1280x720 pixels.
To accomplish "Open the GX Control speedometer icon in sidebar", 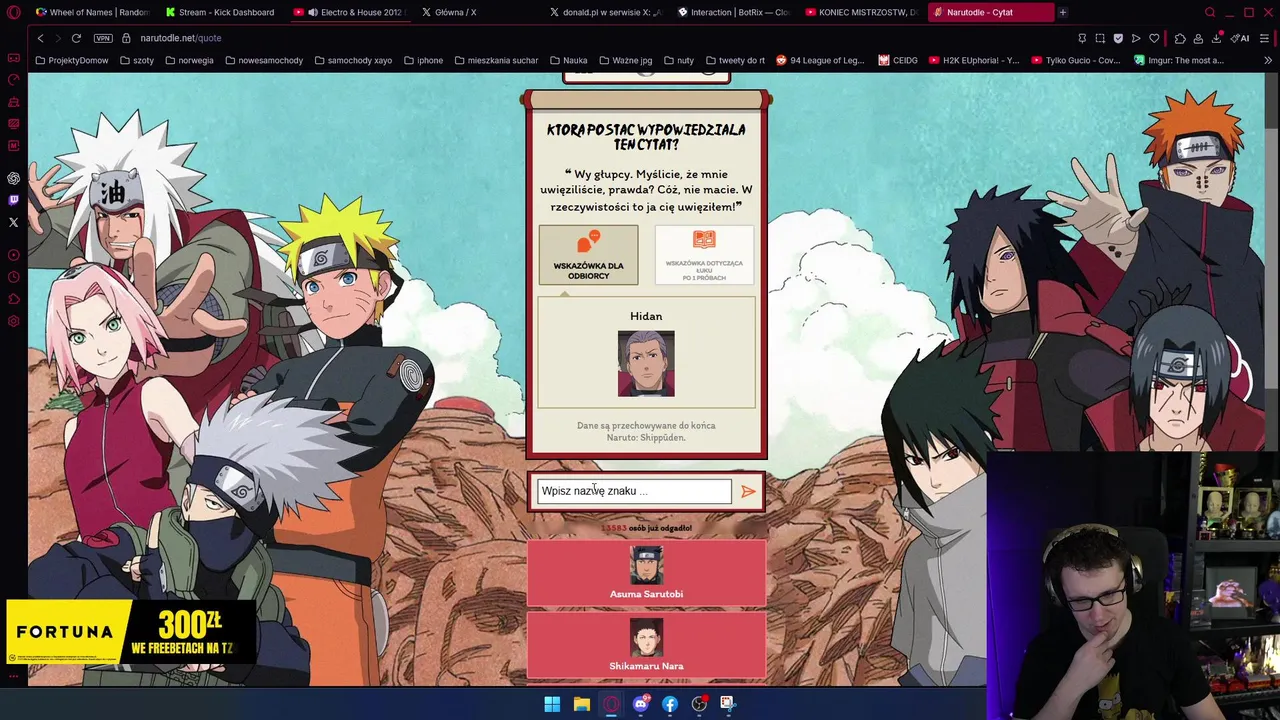I will coord(13,80).
